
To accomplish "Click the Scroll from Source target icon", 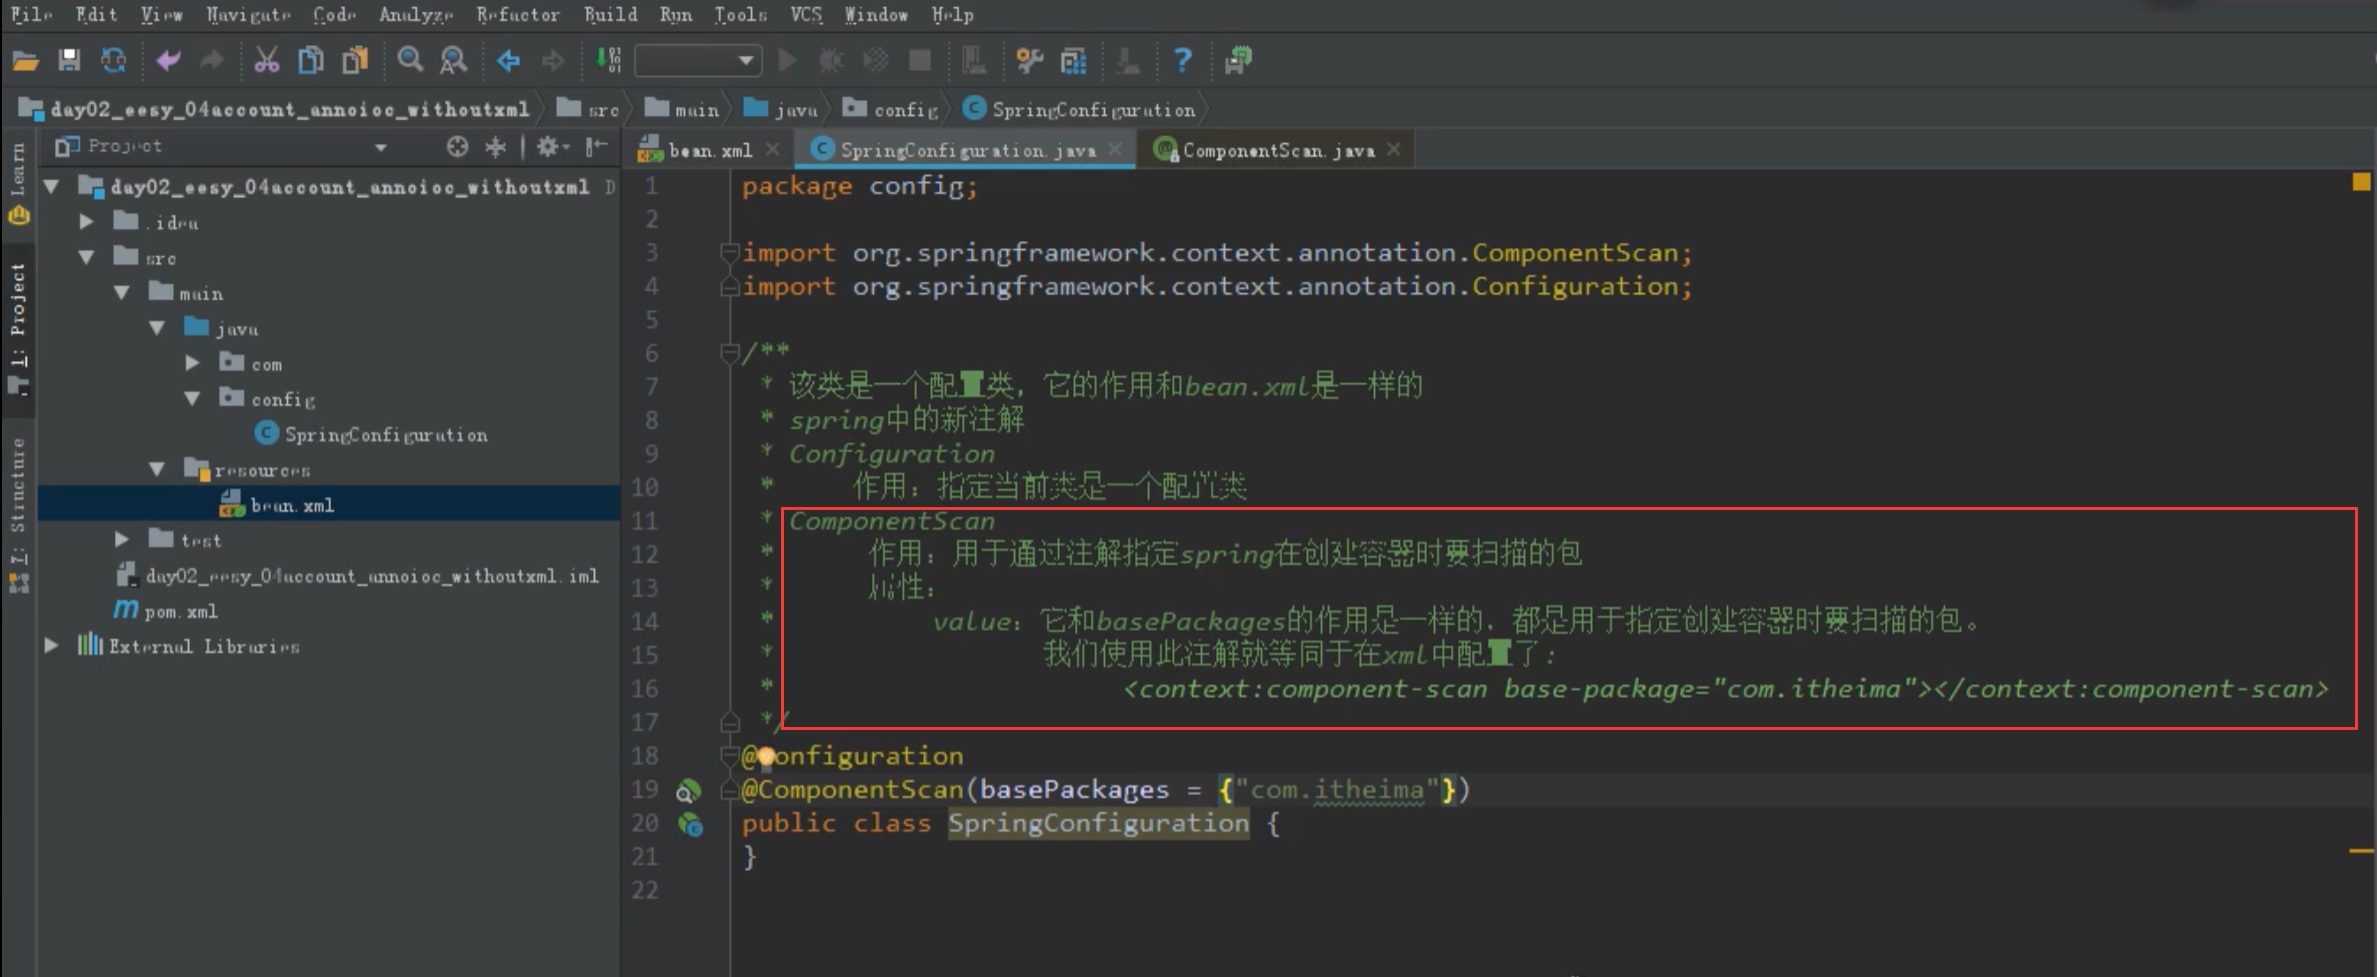I will (457, 147).
